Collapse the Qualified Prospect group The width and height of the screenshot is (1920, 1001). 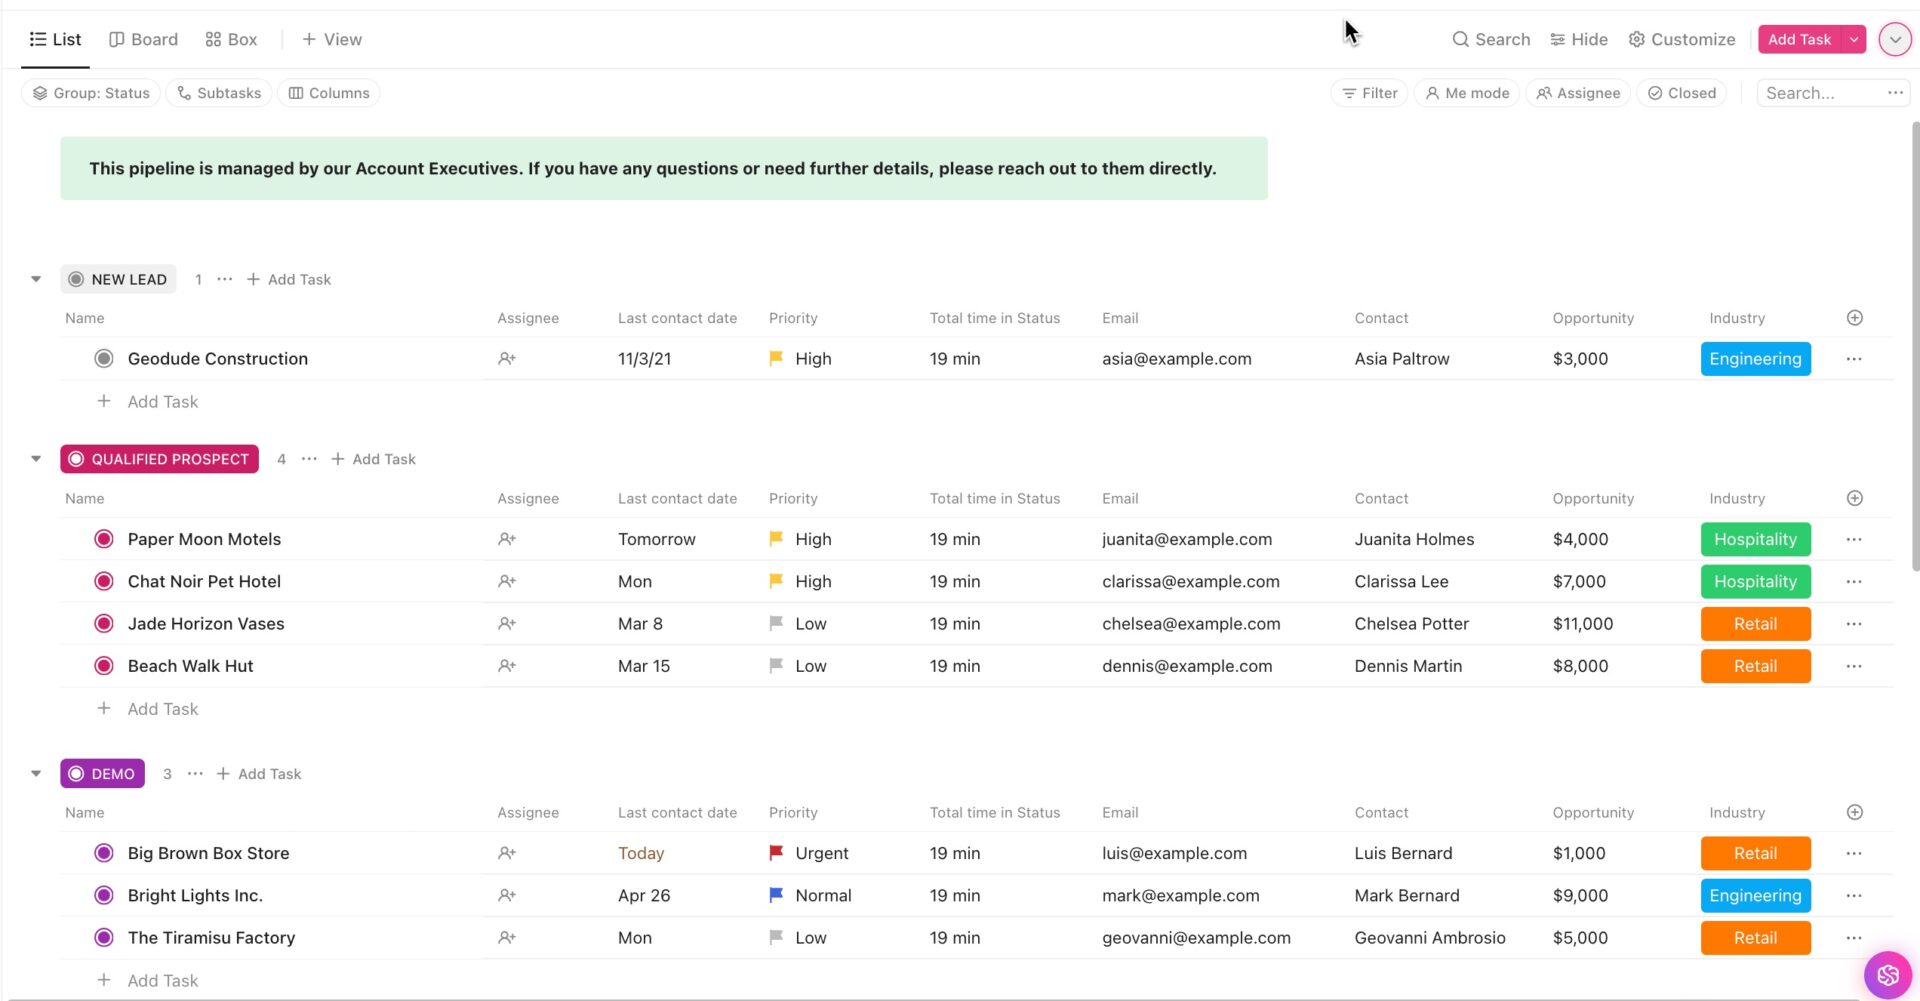point(36,459)
